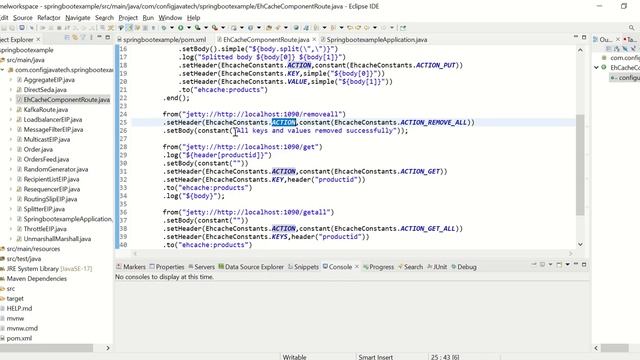Click the editor scroll-down arrow
Screen dimensions: 640x360
click(580, 244)
